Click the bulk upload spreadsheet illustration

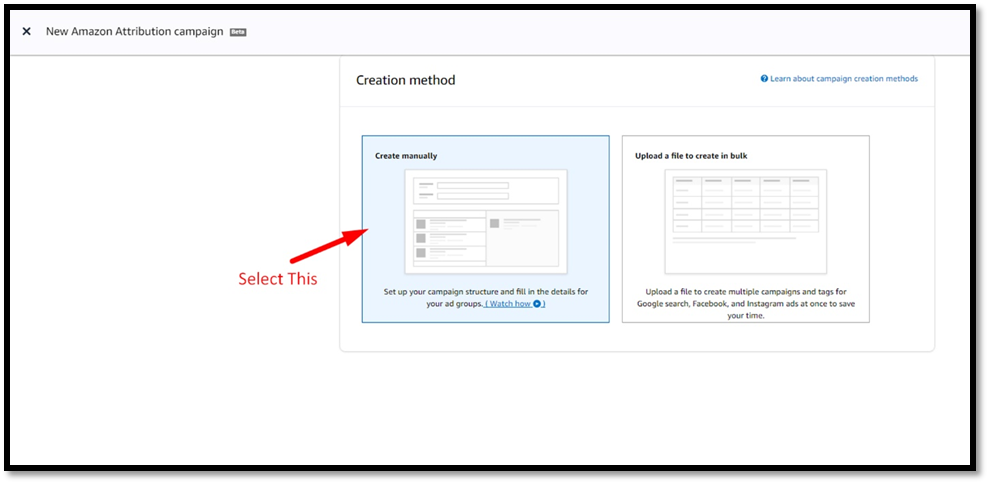pos(746,221)
